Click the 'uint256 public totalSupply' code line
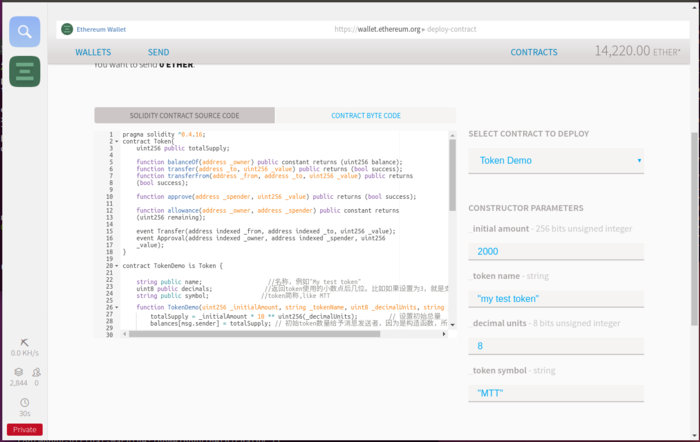 coord(183,148)
